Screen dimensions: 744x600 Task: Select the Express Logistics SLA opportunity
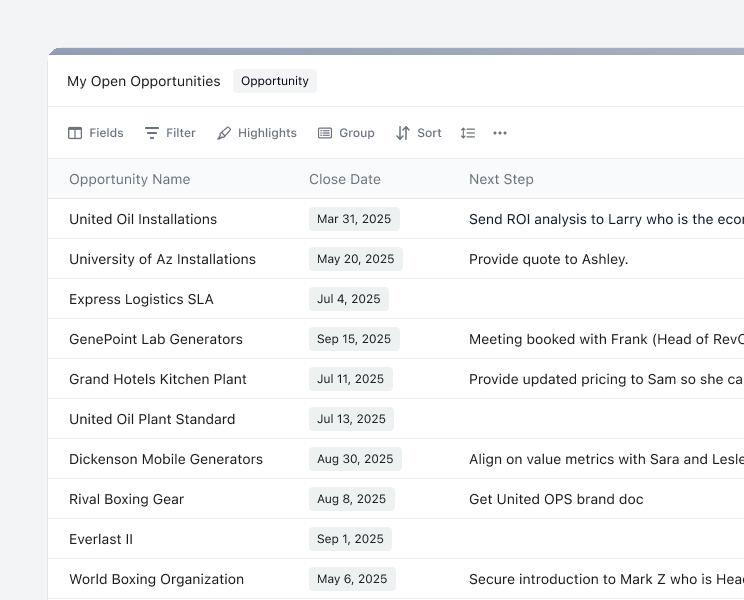click(x=141, y=299)
